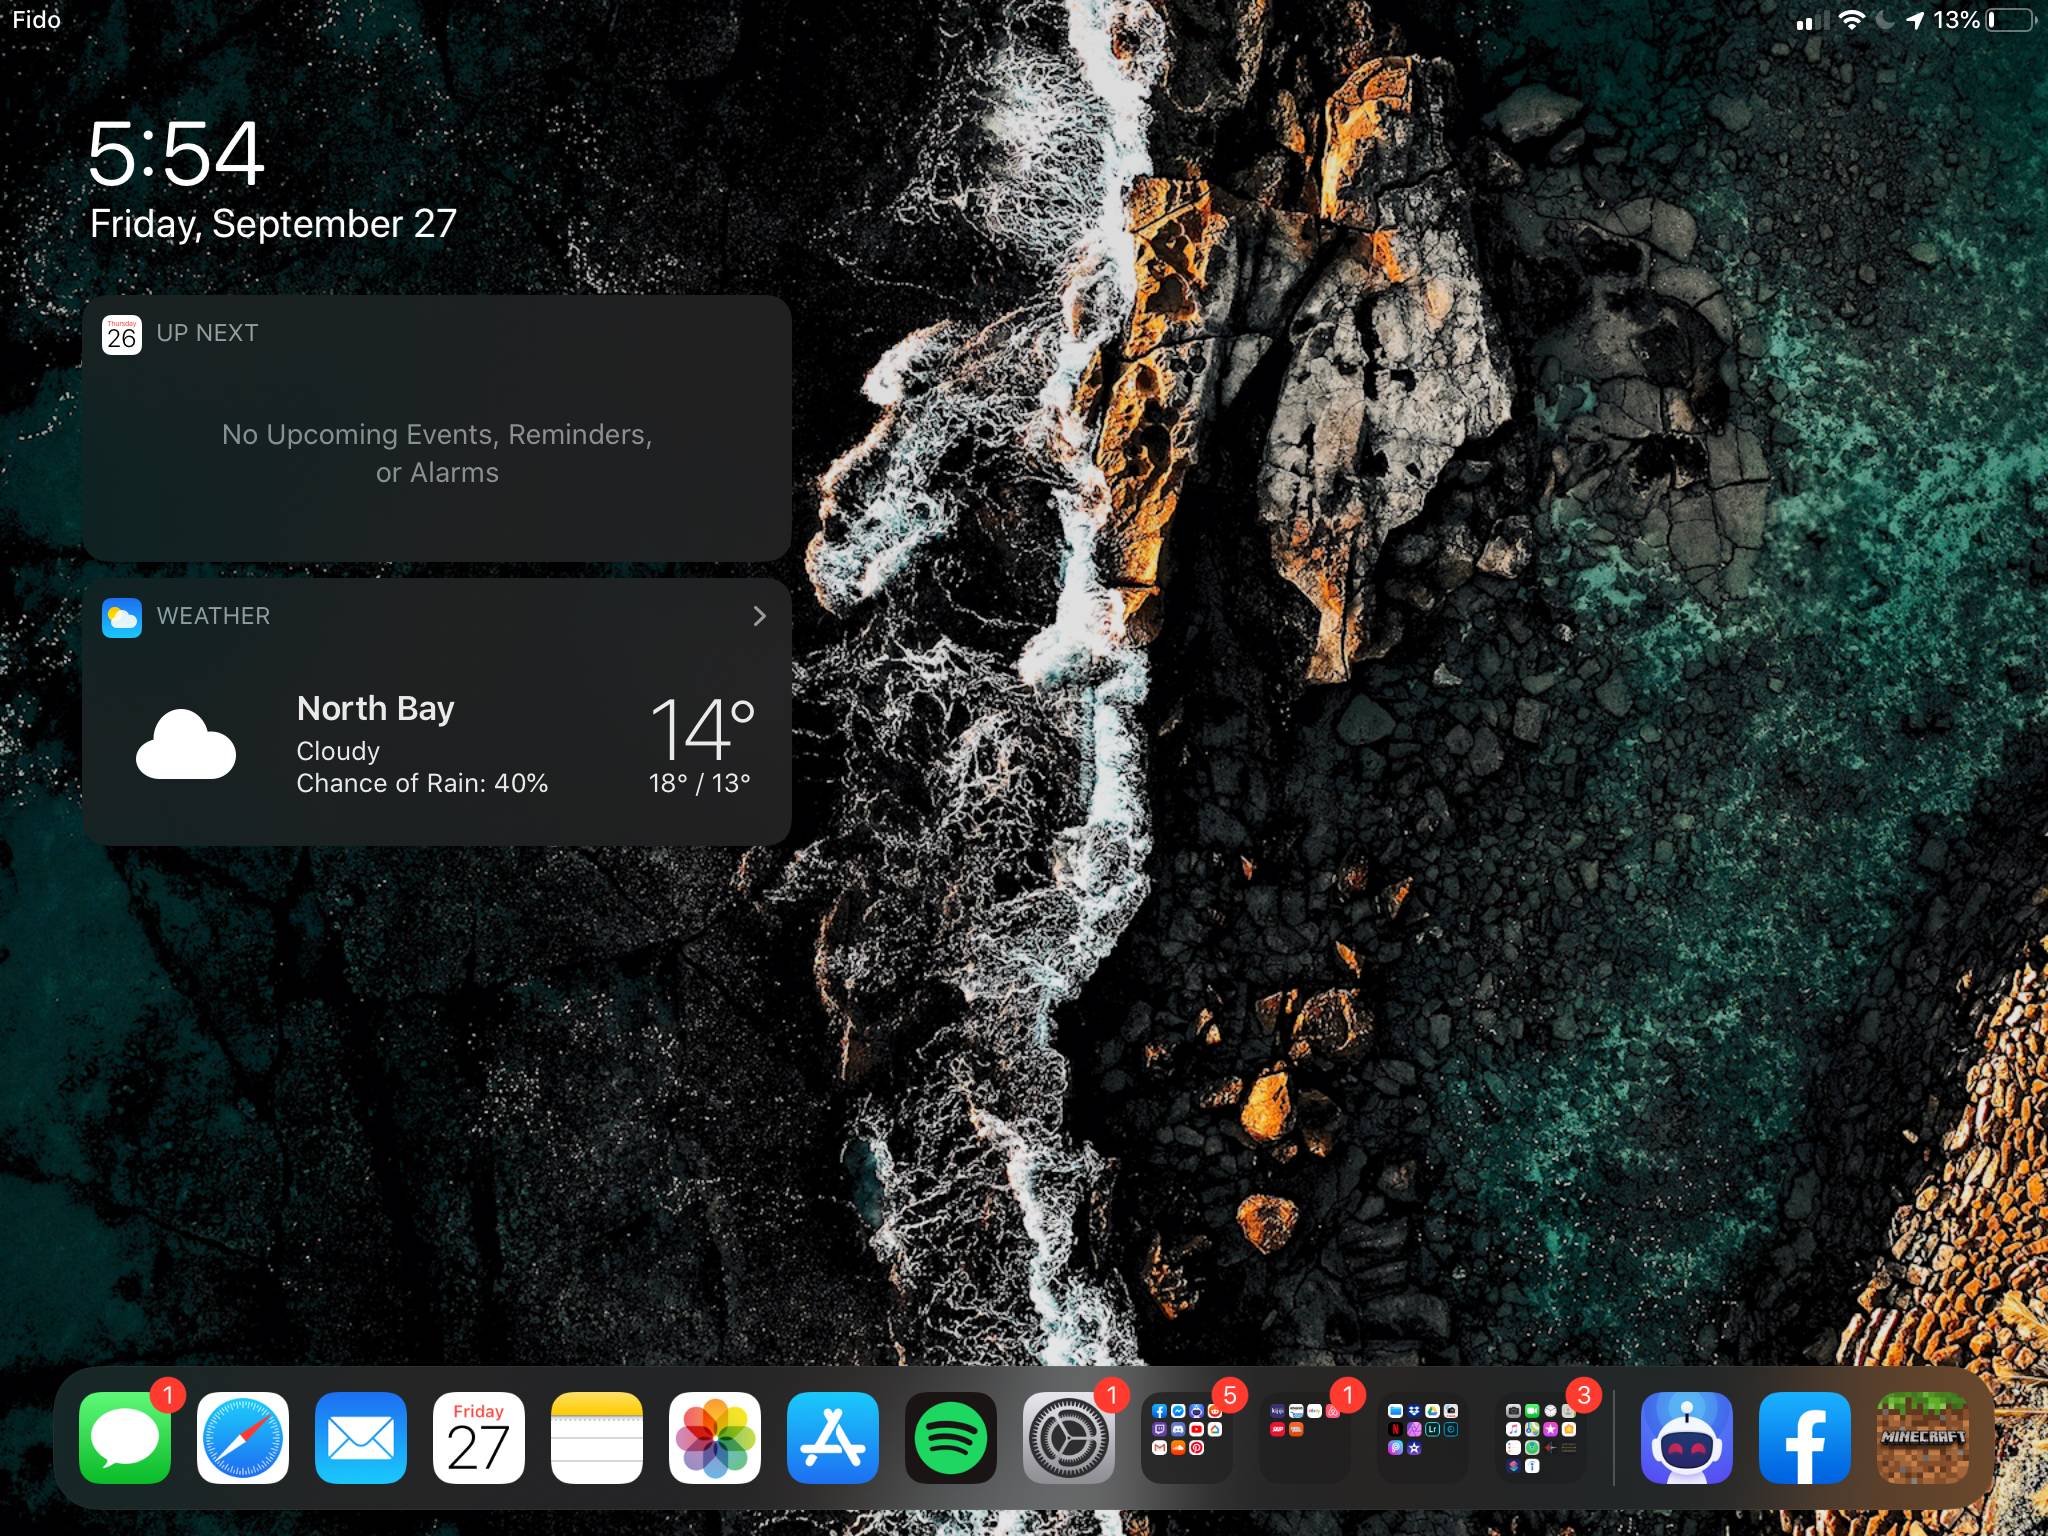Open the Mail app
This screenshot has width=2048, height=1536.
tap(361, 1438)
